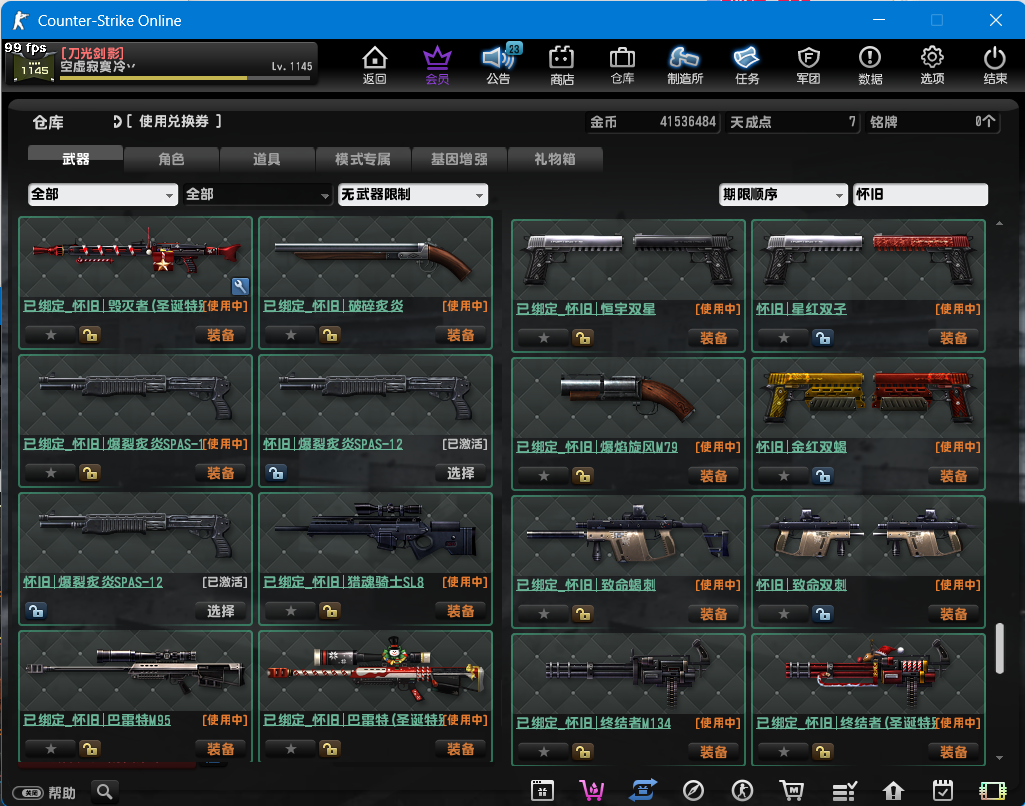Viewport: 1025px width, 806px height.
Task: Click the 结束 power icon to quit
Action: (995, 65)
